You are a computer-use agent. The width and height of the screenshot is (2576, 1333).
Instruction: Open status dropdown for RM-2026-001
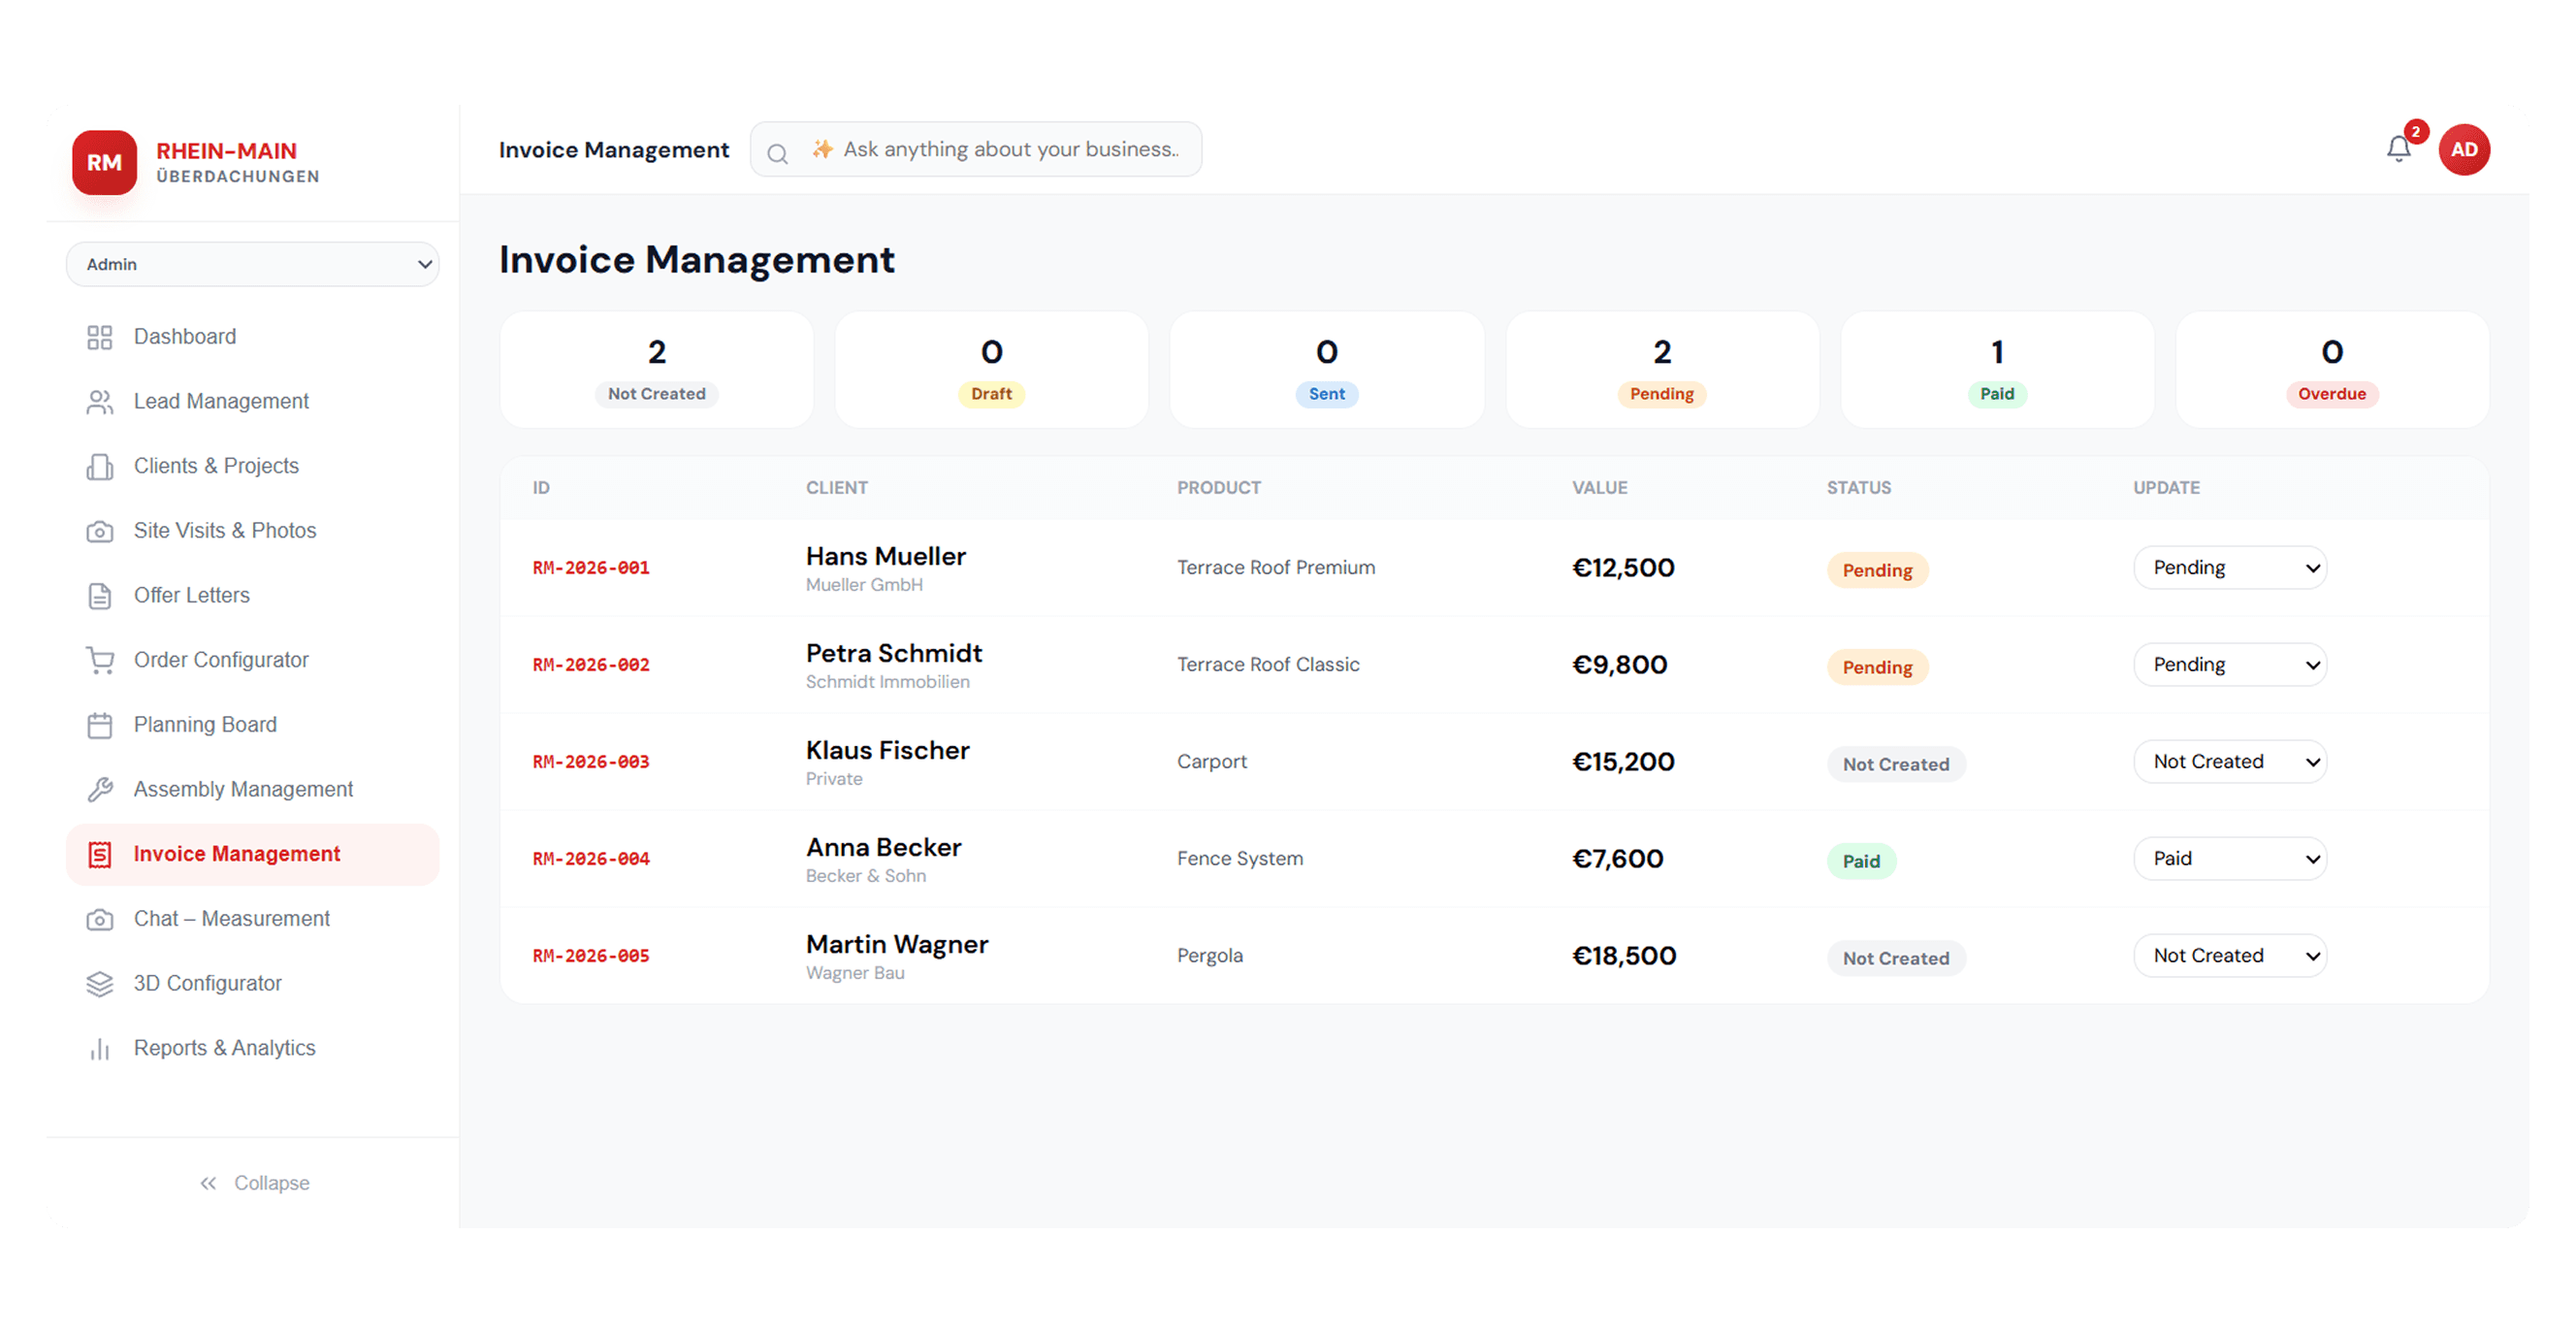point(2230,568)
